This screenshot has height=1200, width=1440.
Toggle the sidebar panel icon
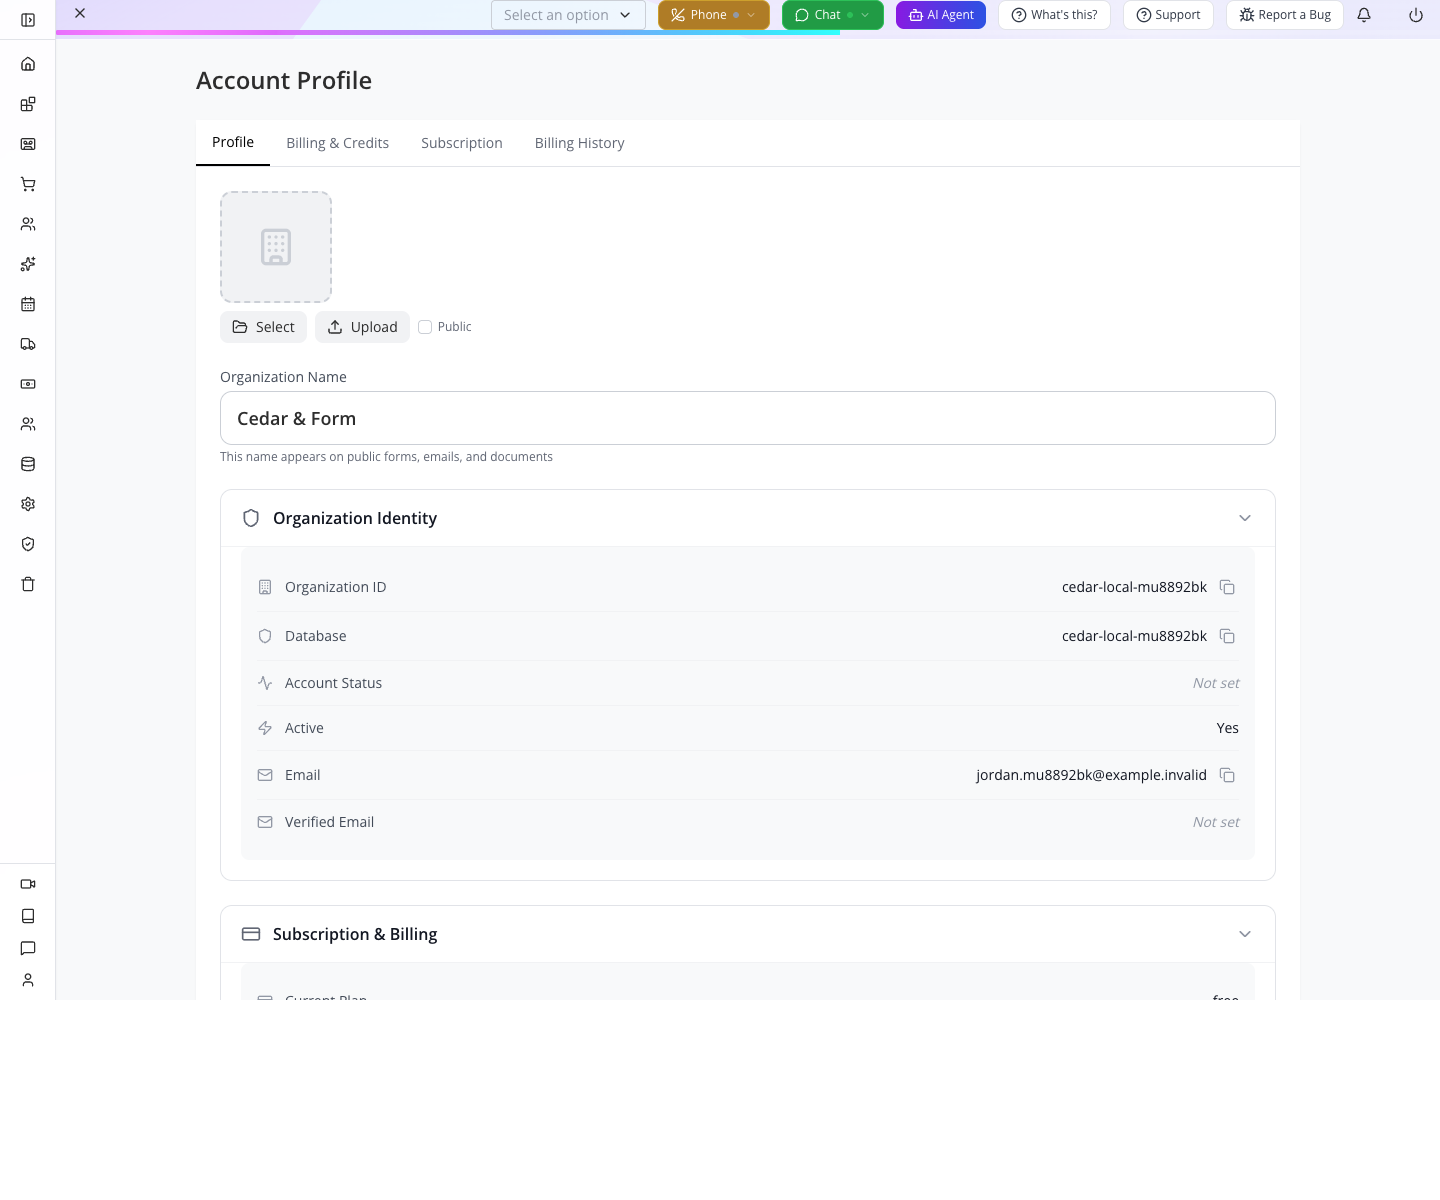(x=28, y=20)
